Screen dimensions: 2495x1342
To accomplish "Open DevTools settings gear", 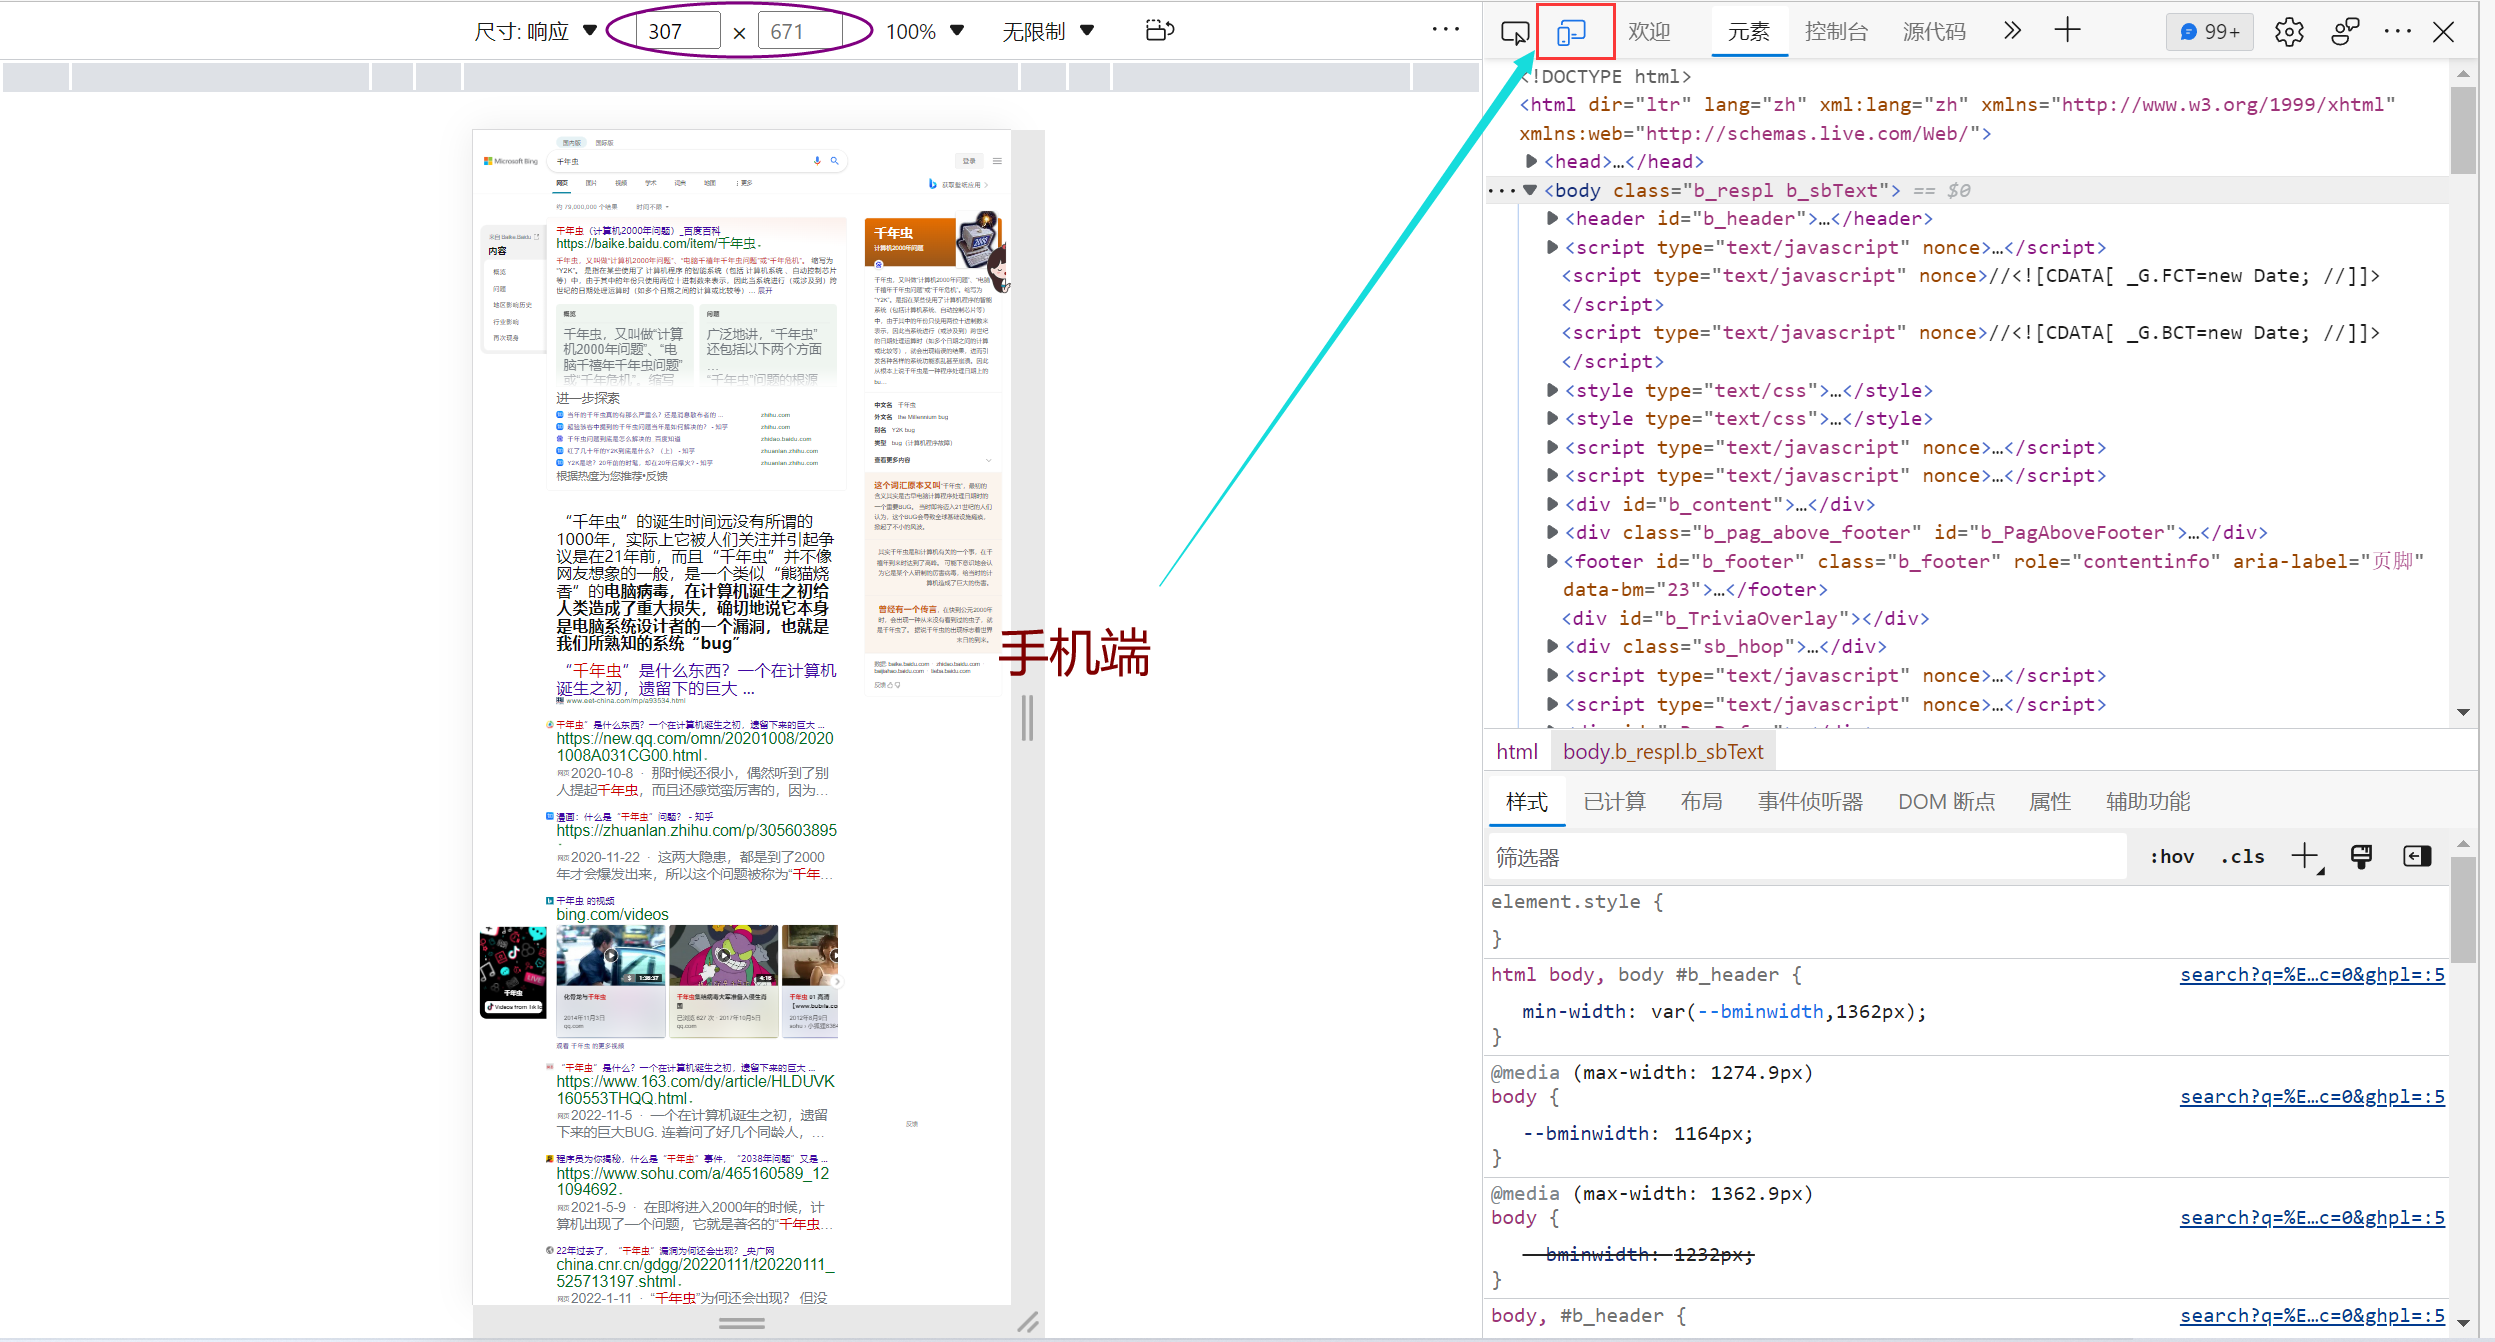I will pos(2289,32).
